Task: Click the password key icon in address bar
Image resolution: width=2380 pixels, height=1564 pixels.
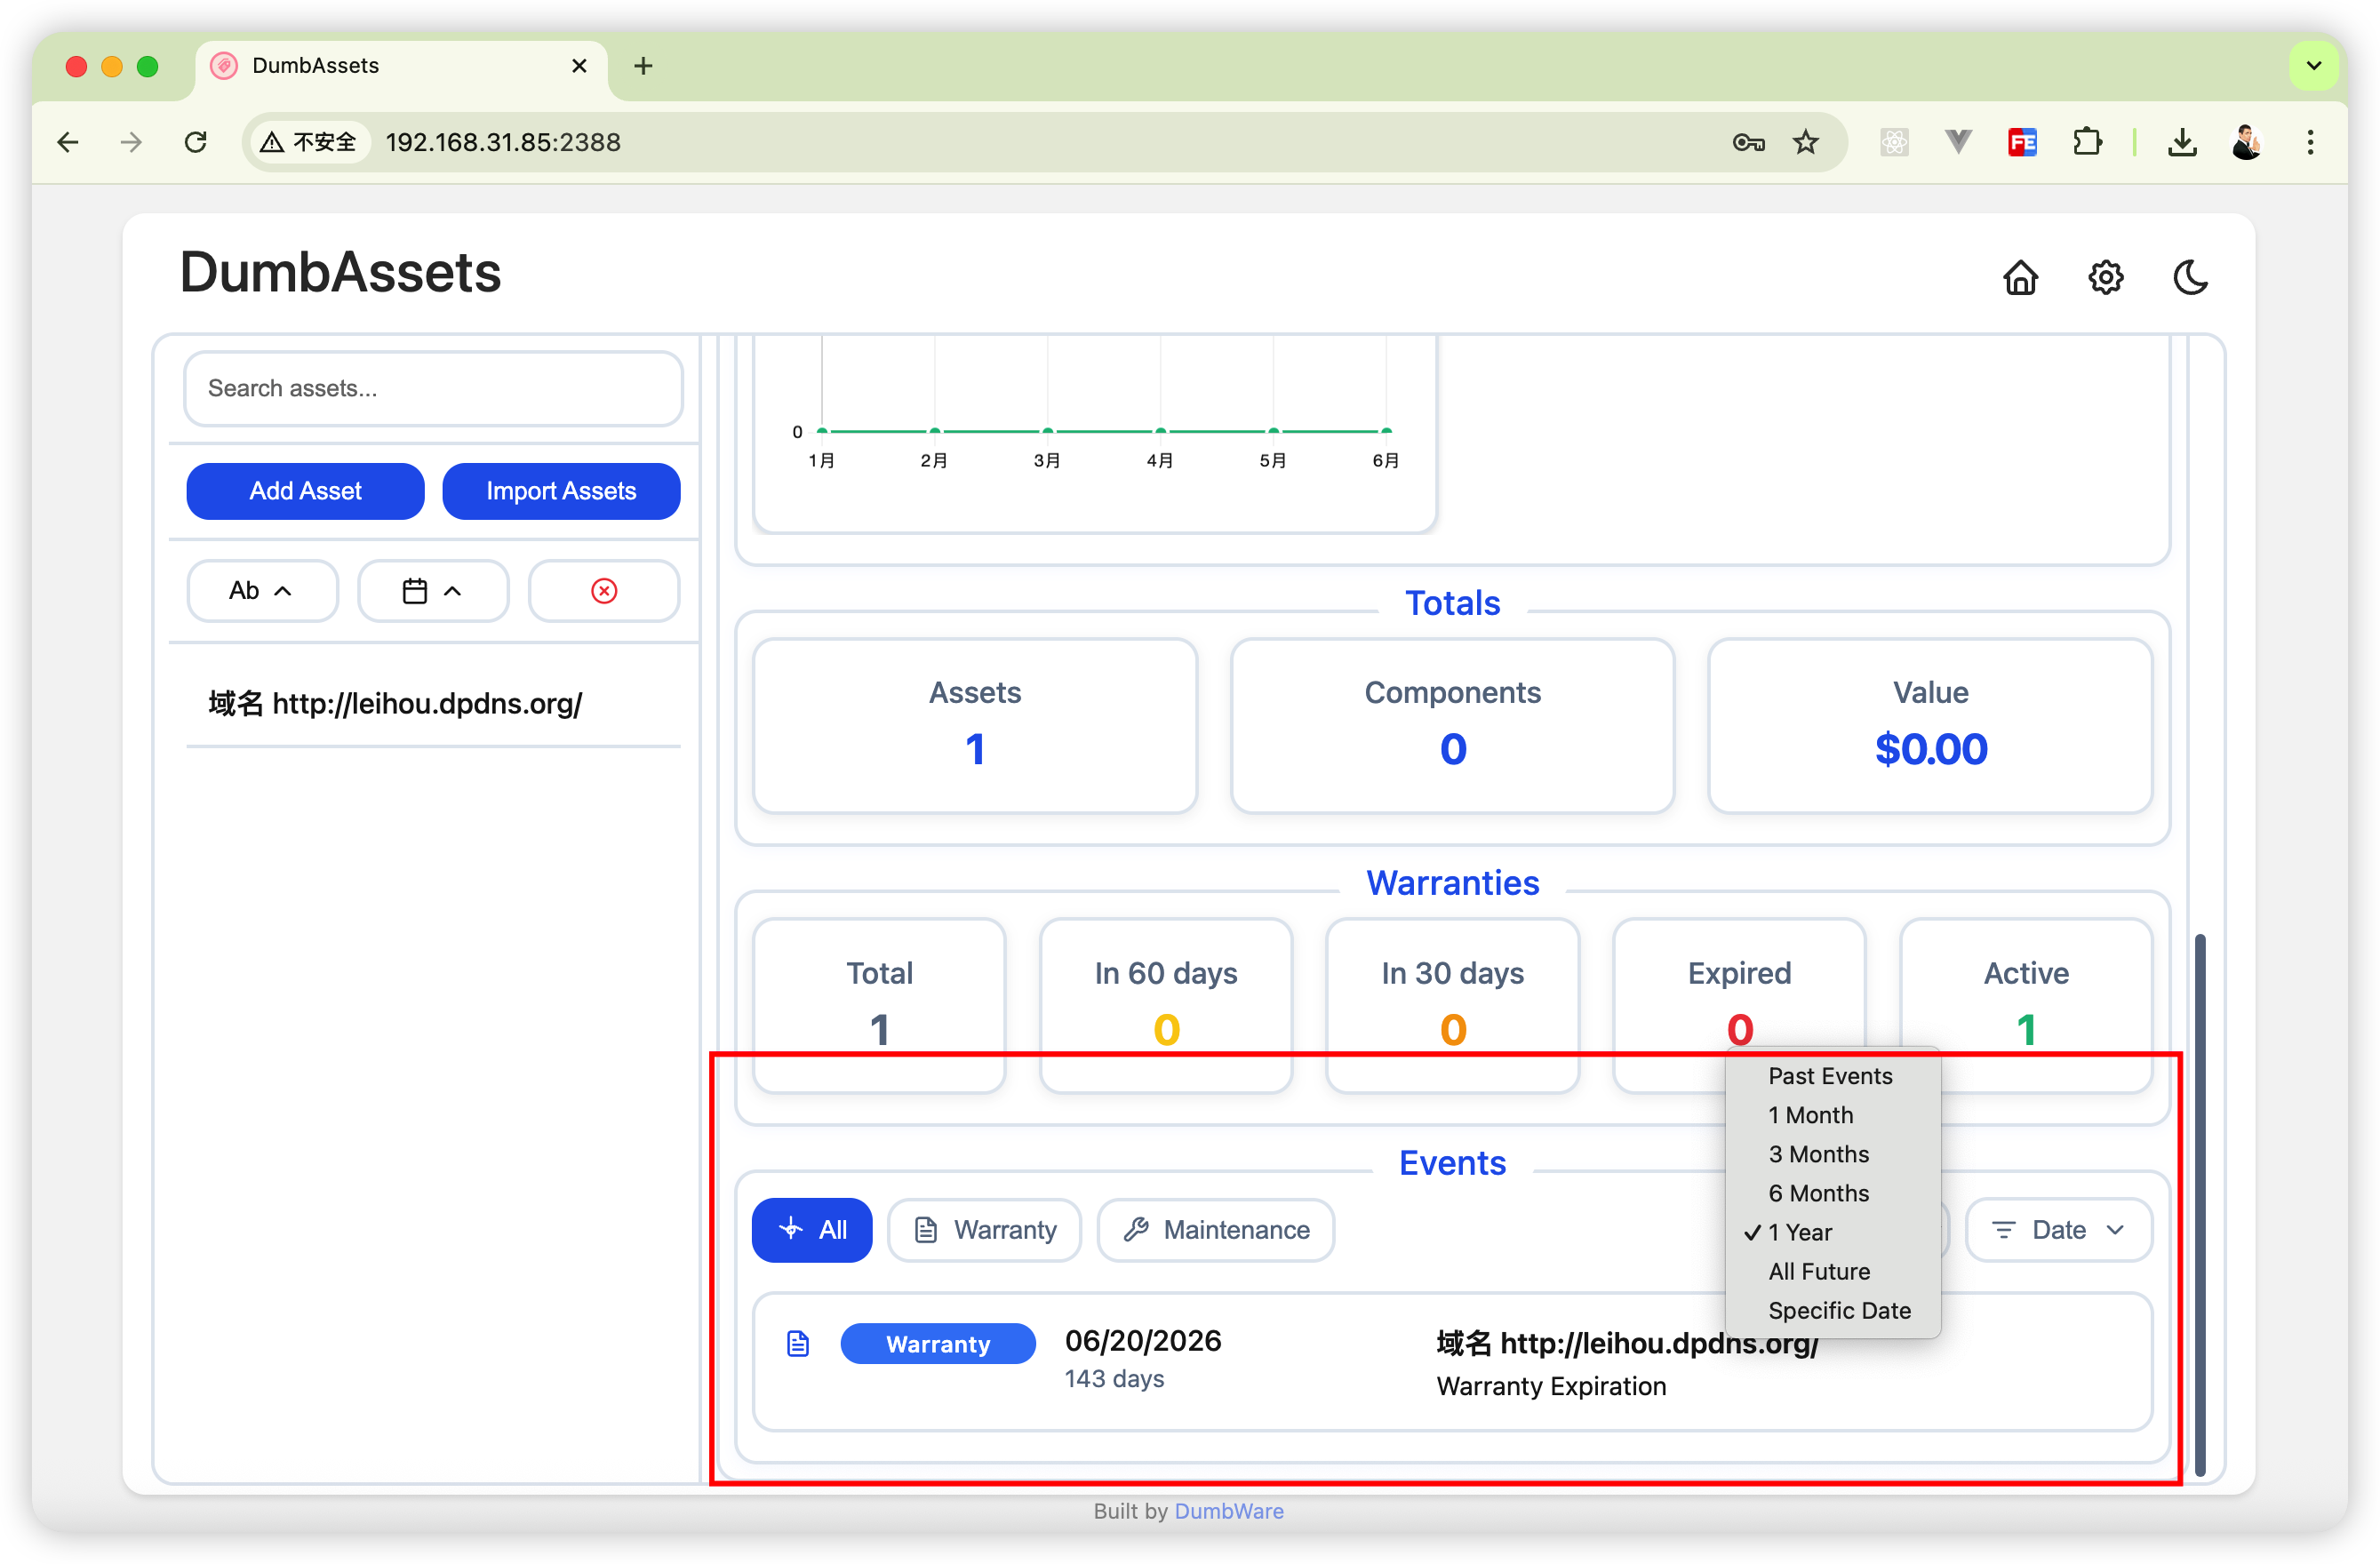Action: point(1747,143)
